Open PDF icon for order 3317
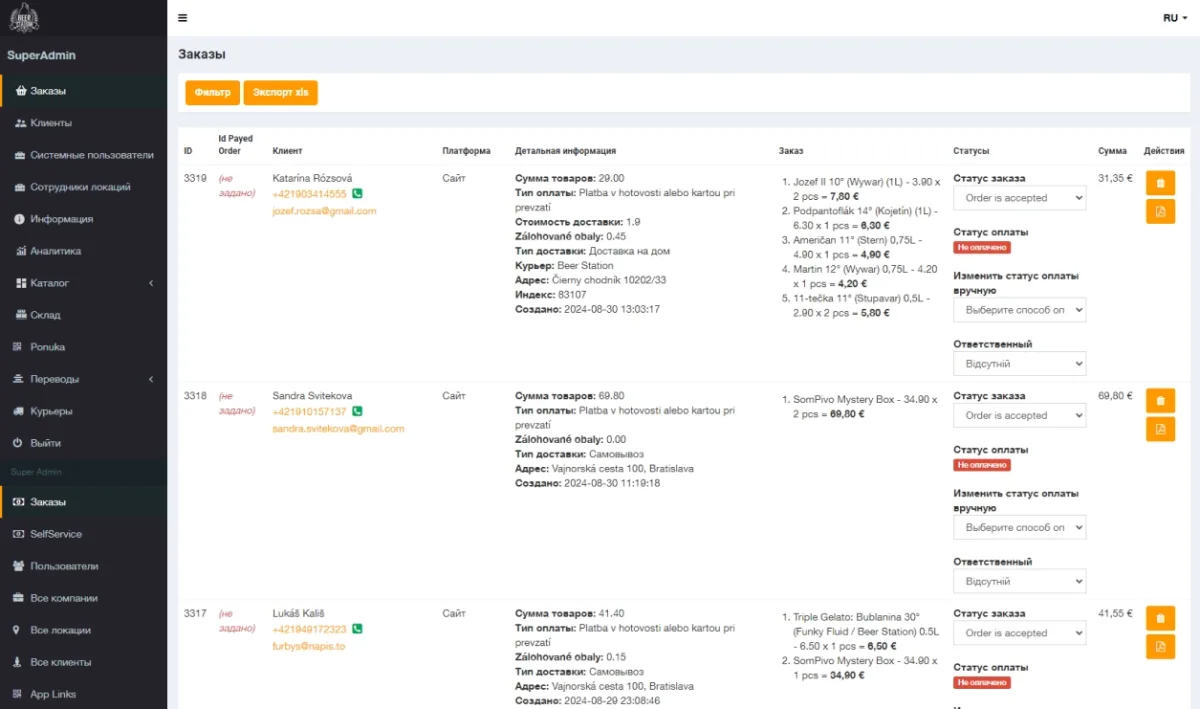Viewport: 1200px width, 709px height. [x=1160, y=647]
